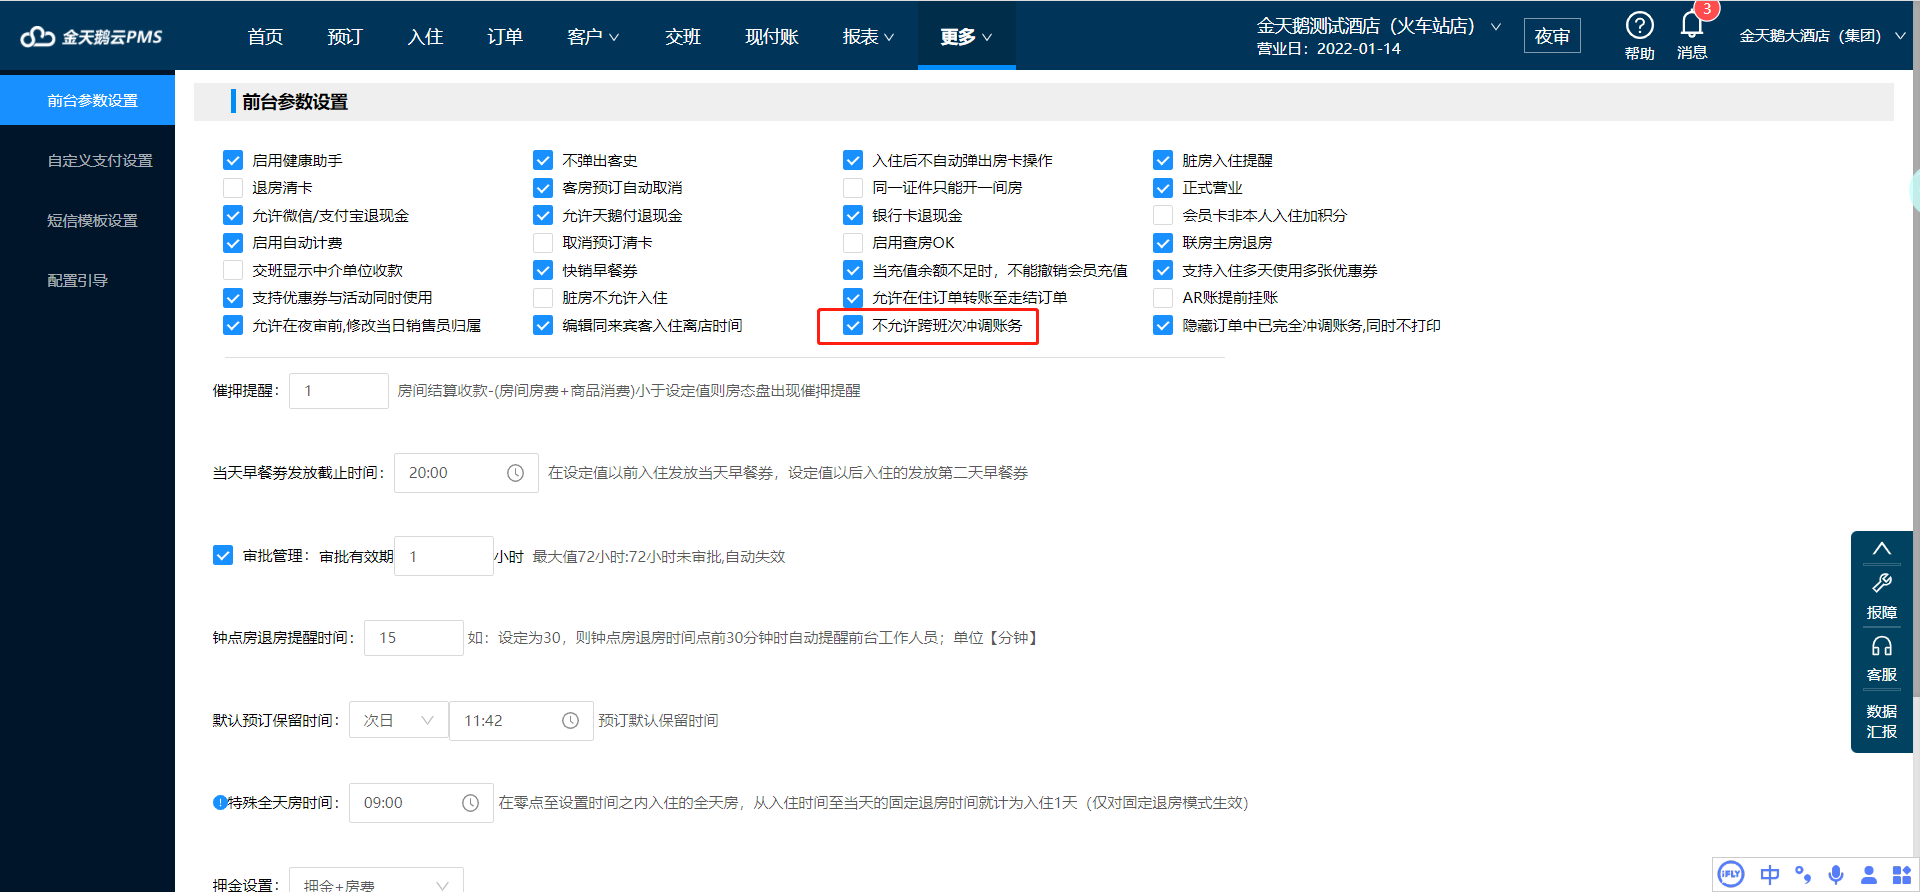The height and width of the screenshot is (892, 1920).
Task: Open 金天鹅大酒店 (集团) account dropdown
Action: (1822, 36)
